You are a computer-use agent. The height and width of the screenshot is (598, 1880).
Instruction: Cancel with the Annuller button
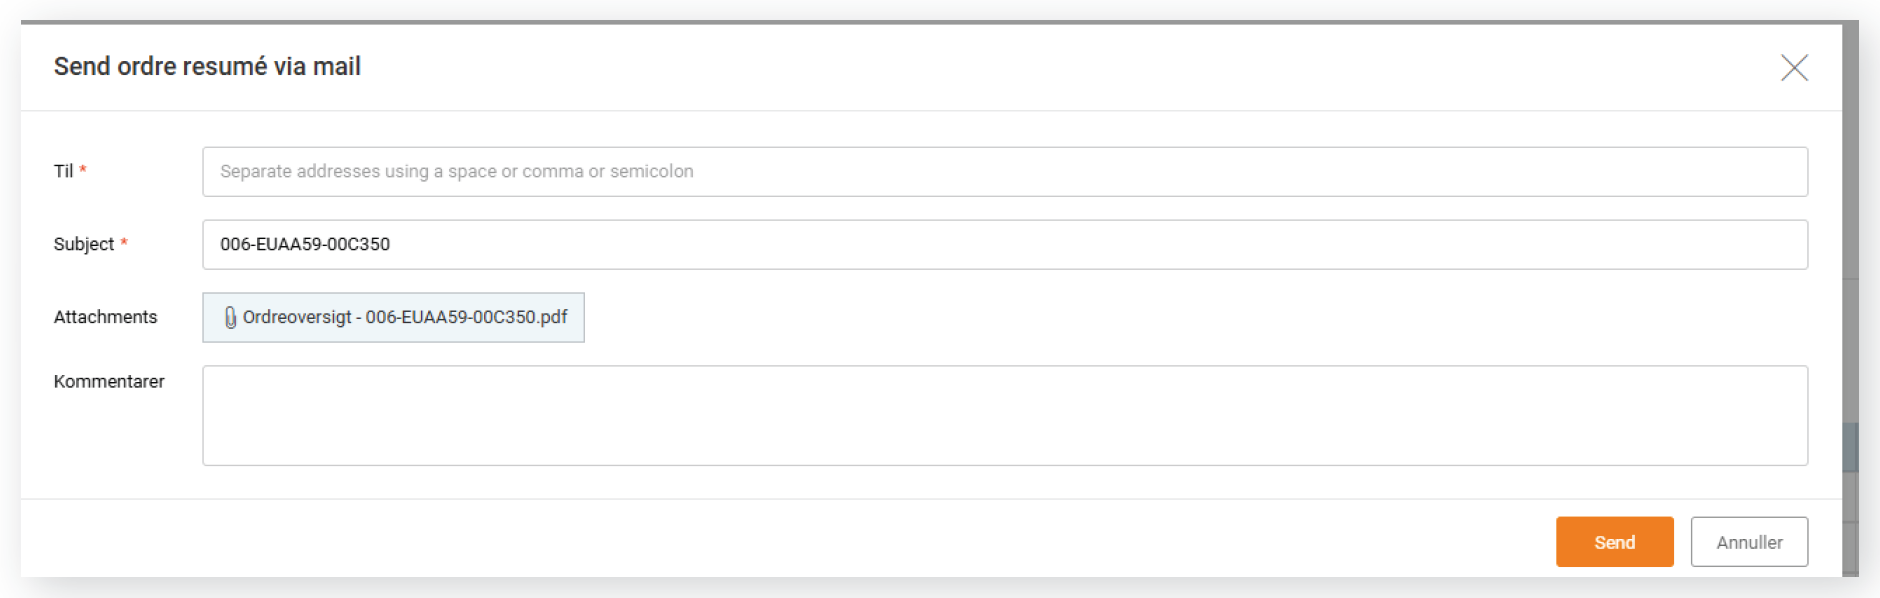[1748, 542]
